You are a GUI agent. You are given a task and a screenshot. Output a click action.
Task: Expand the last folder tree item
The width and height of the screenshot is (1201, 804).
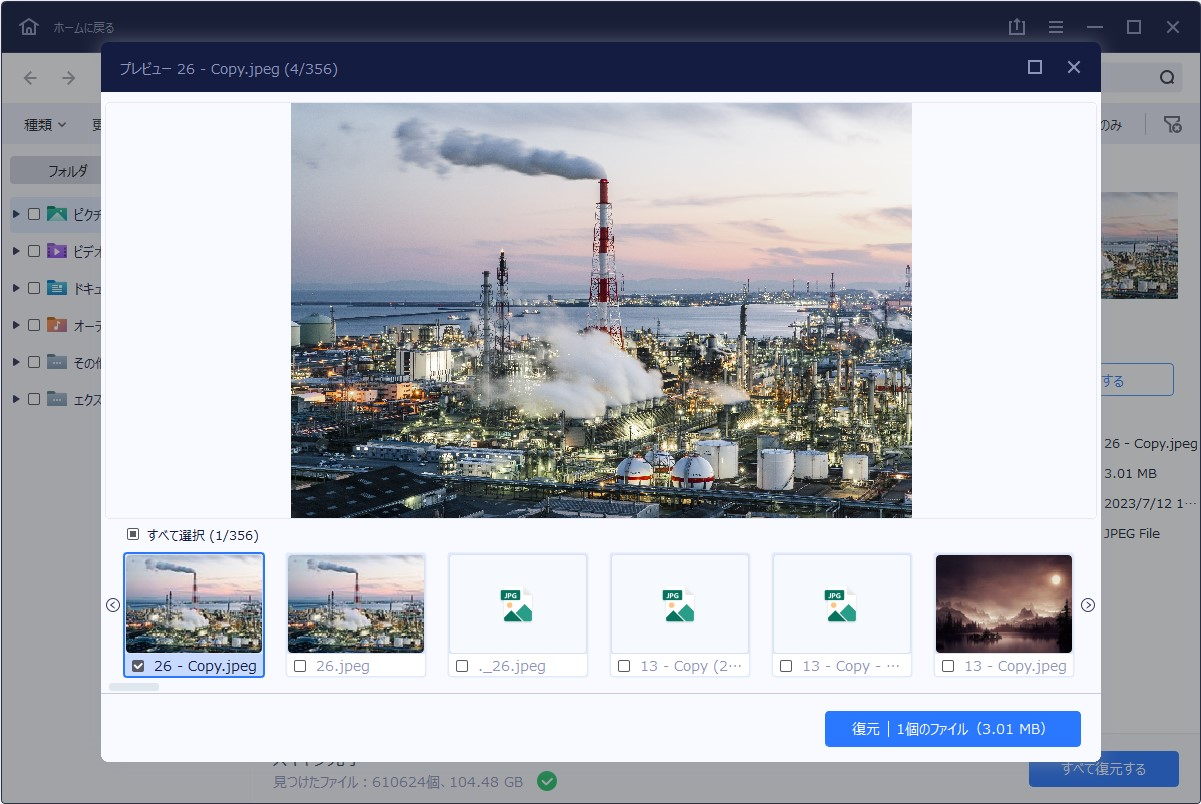tap(16, 399)
